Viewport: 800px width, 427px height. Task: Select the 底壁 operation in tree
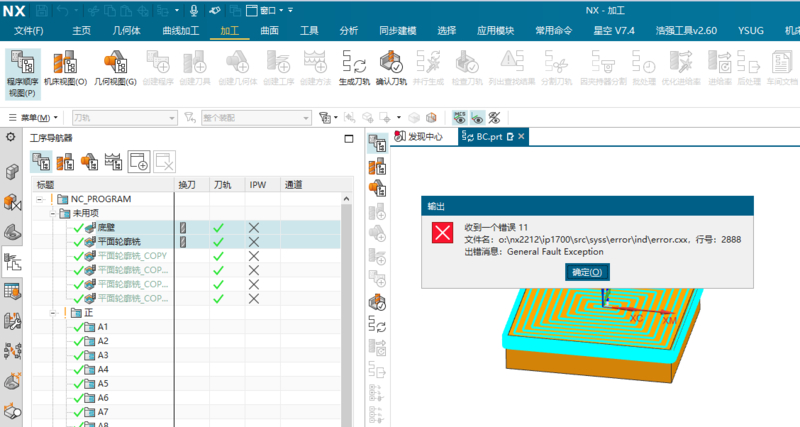coord(105,228)
